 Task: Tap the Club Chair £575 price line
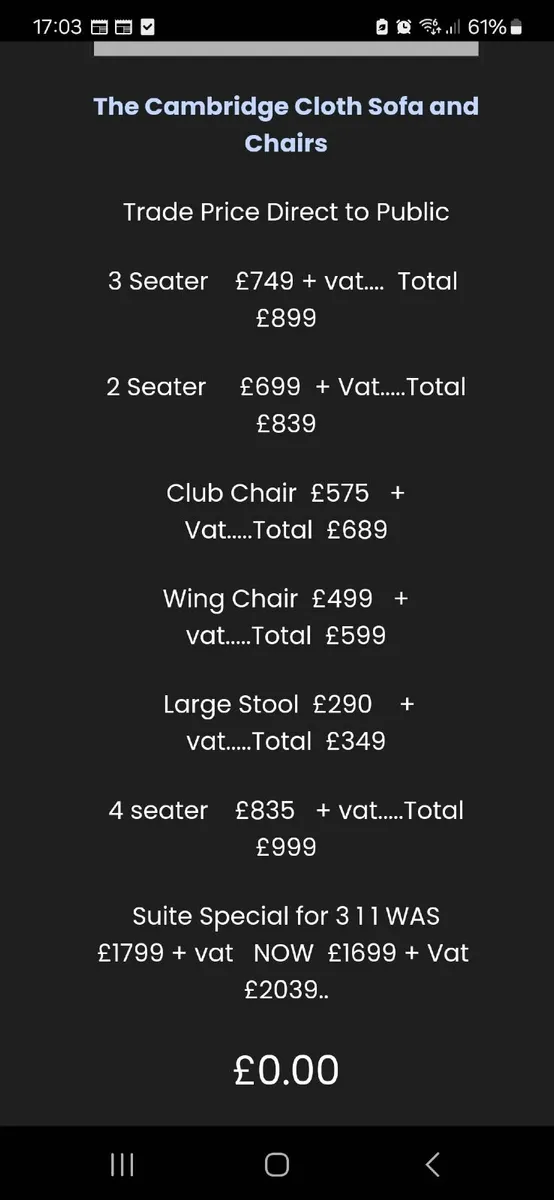286,511
